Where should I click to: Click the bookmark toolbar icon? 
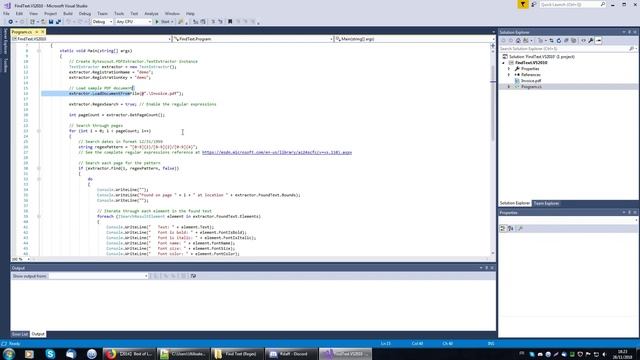[x=230, y=22]
